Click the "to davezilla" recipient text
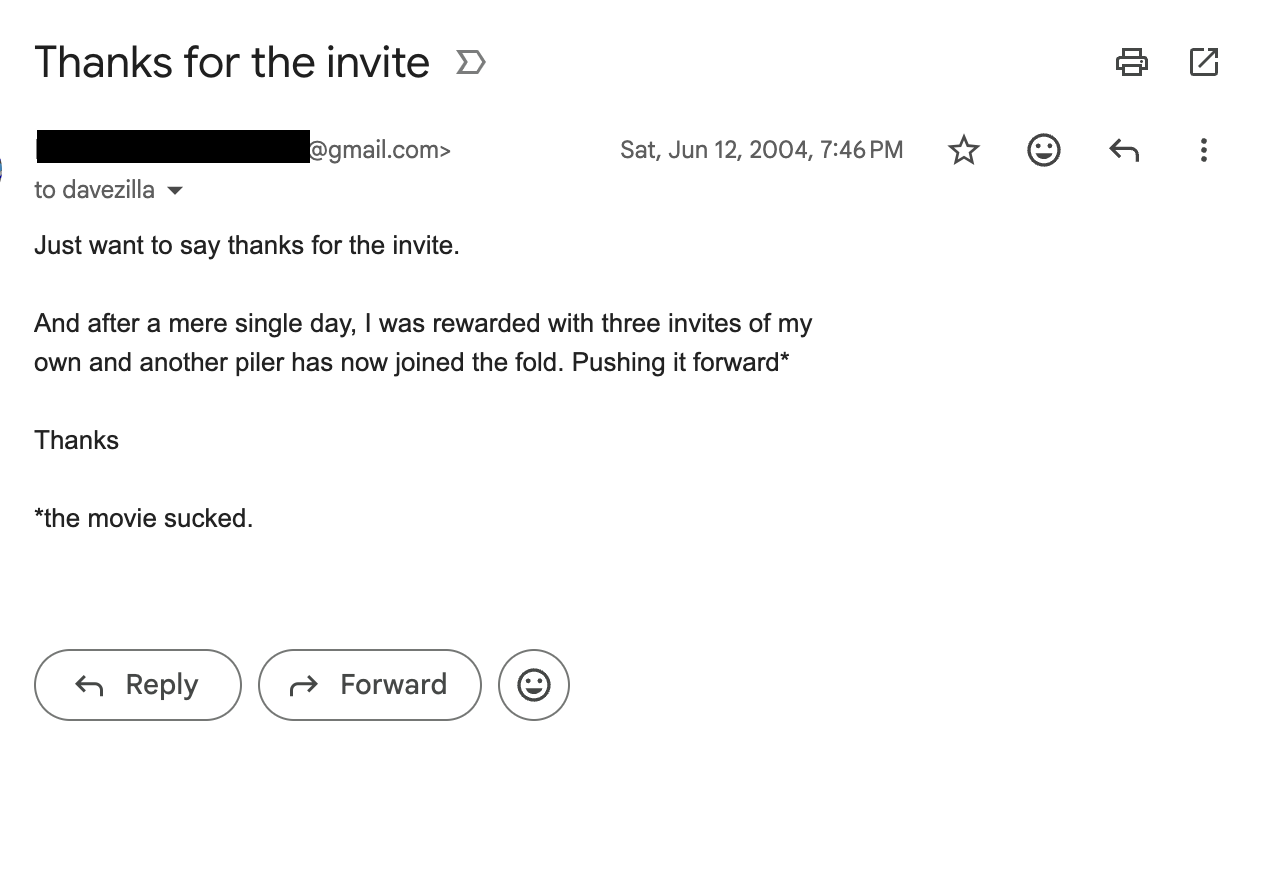Viewport: 1262px width, 874px height. (x=94, y=190)
